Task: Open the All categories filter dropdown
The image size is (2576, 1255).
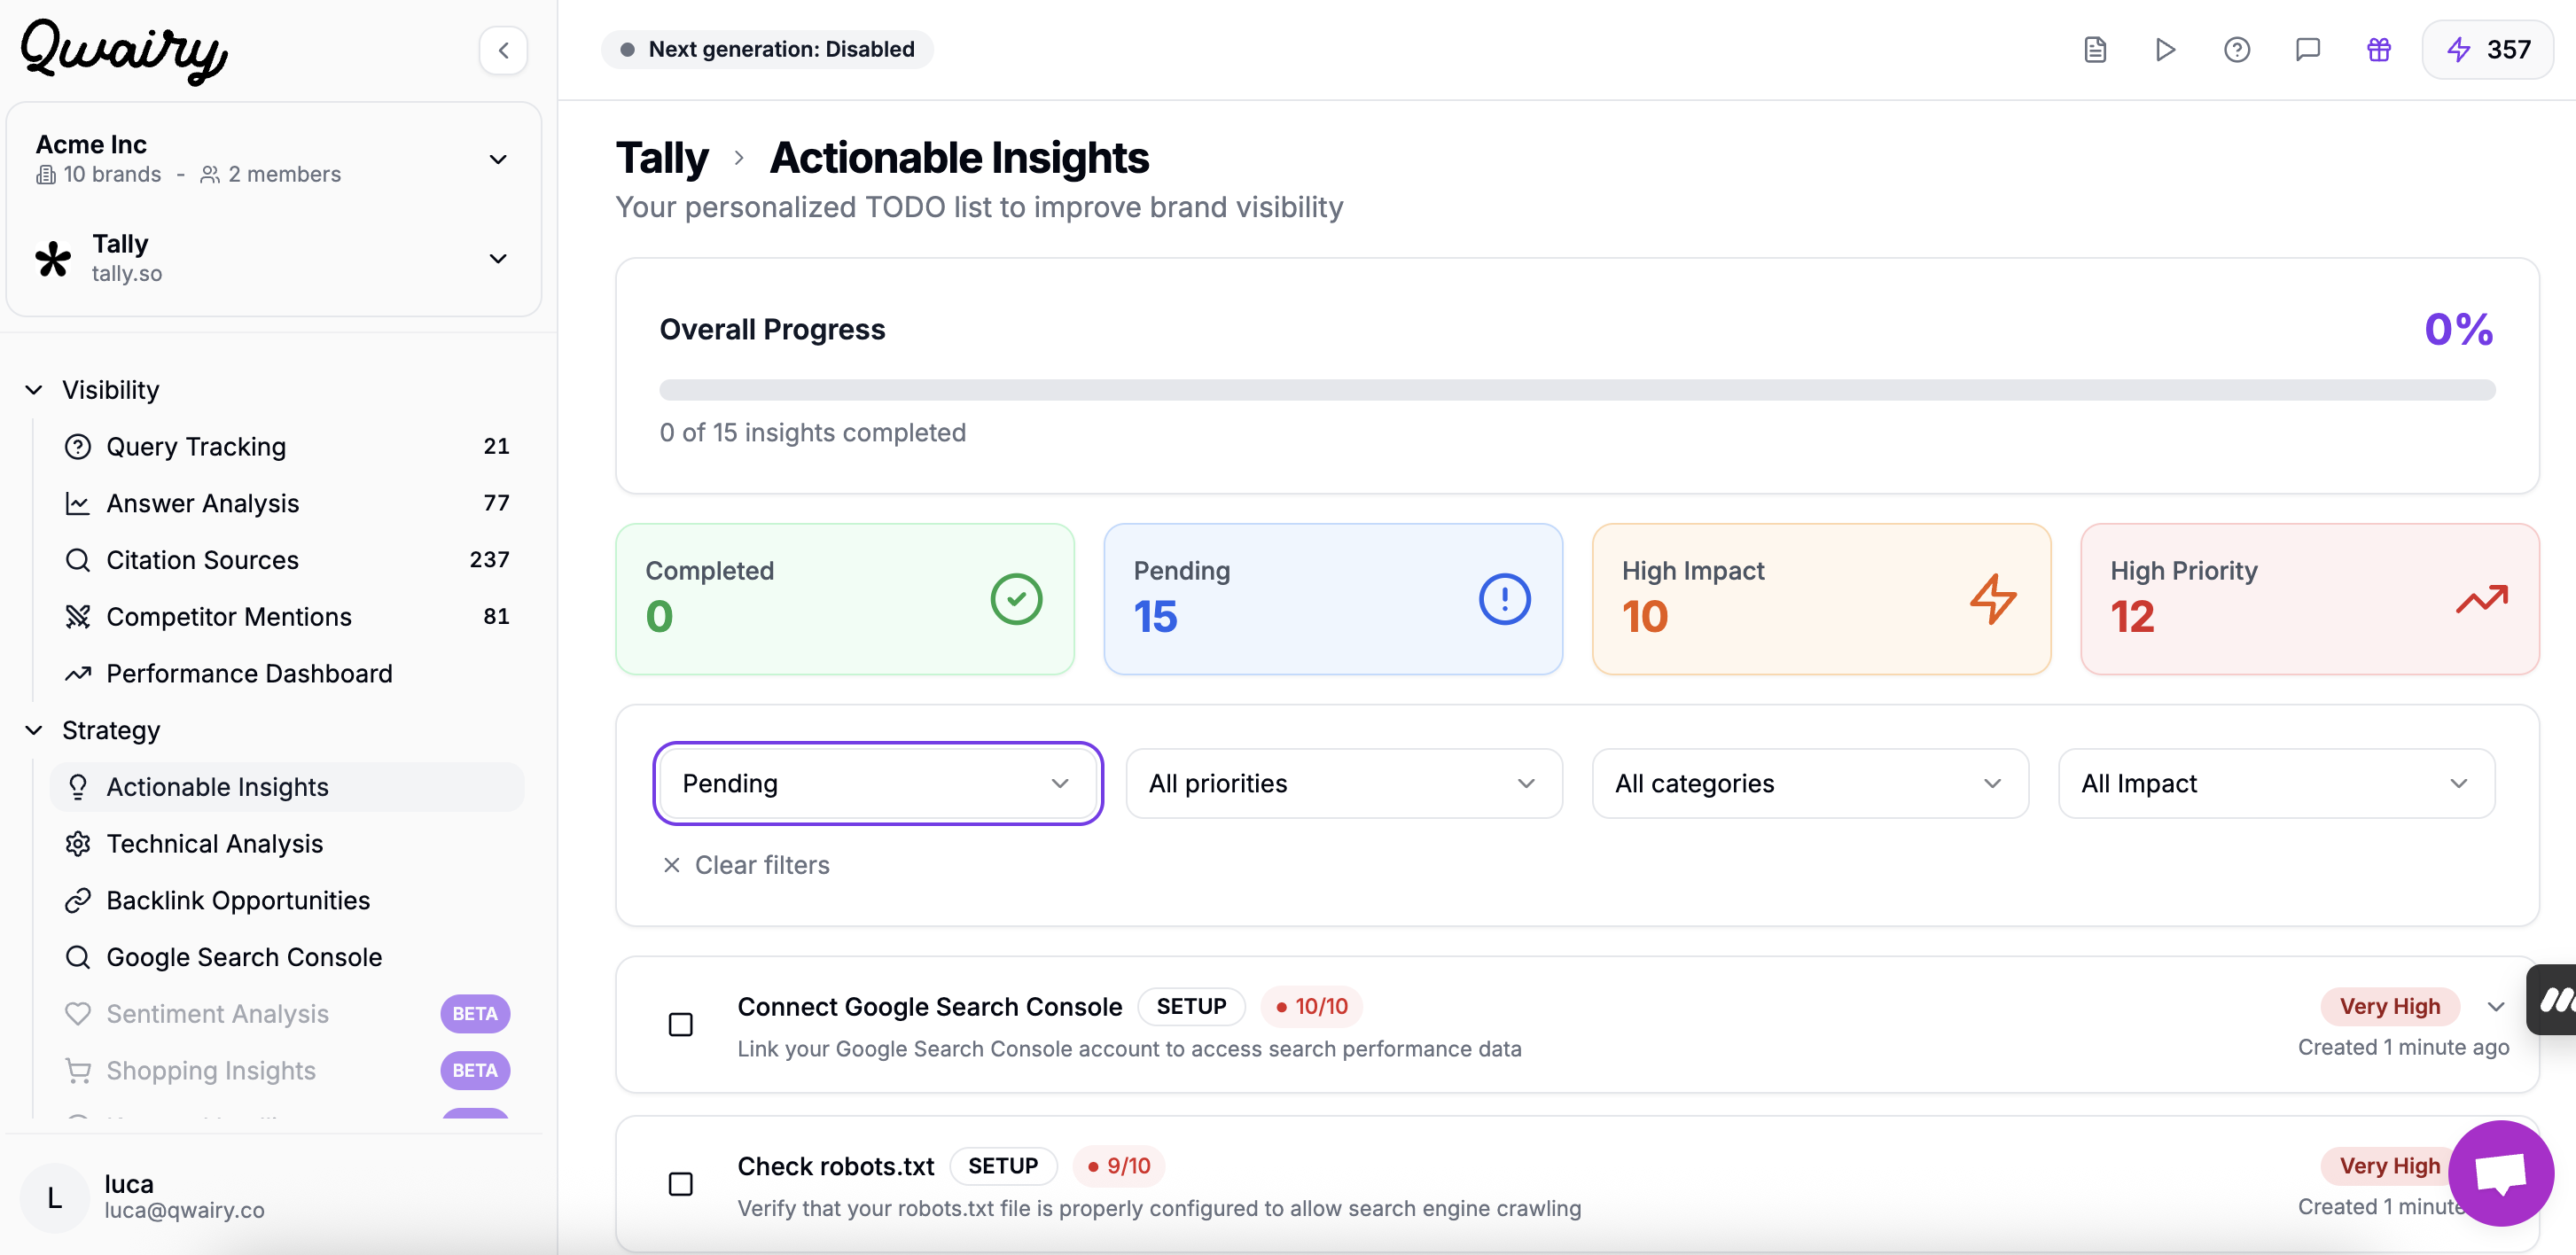Action: [x=1809, y=784]
